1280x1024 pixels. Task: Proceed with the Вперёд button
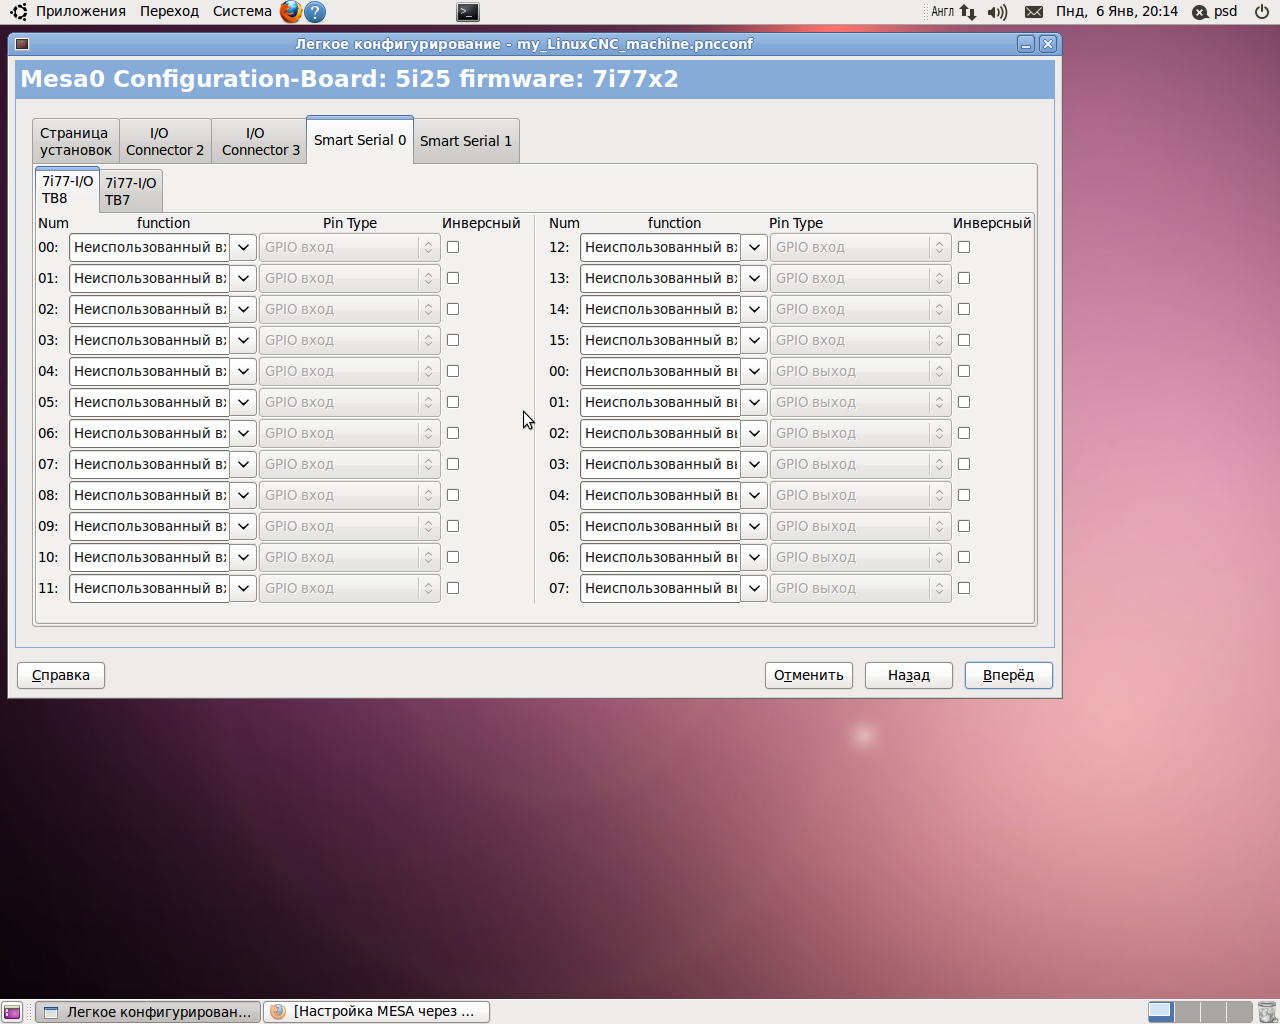pos(1009,675)
